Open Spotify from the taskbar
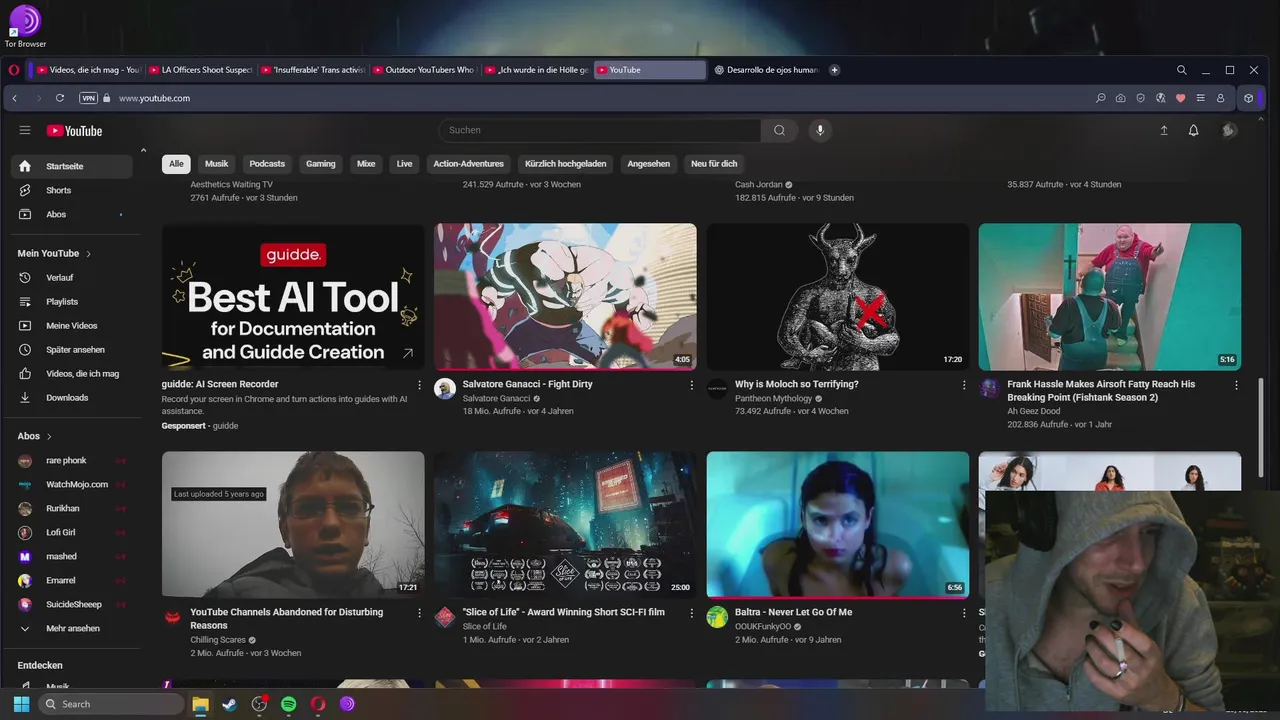Screen dimensions: 1280x720 tap(288, 704)
